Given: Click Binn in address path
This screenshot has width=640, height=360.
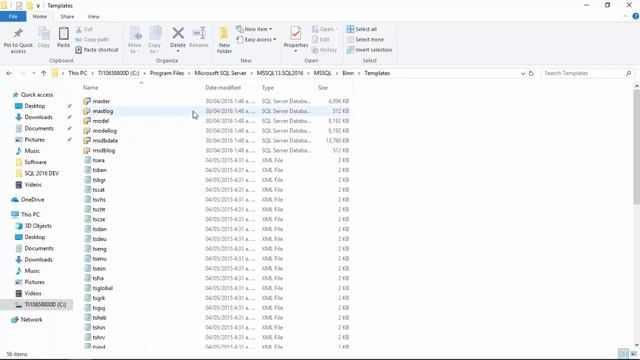Looking at the screenshot, I should pyautogui.click(x=348, y=73).
